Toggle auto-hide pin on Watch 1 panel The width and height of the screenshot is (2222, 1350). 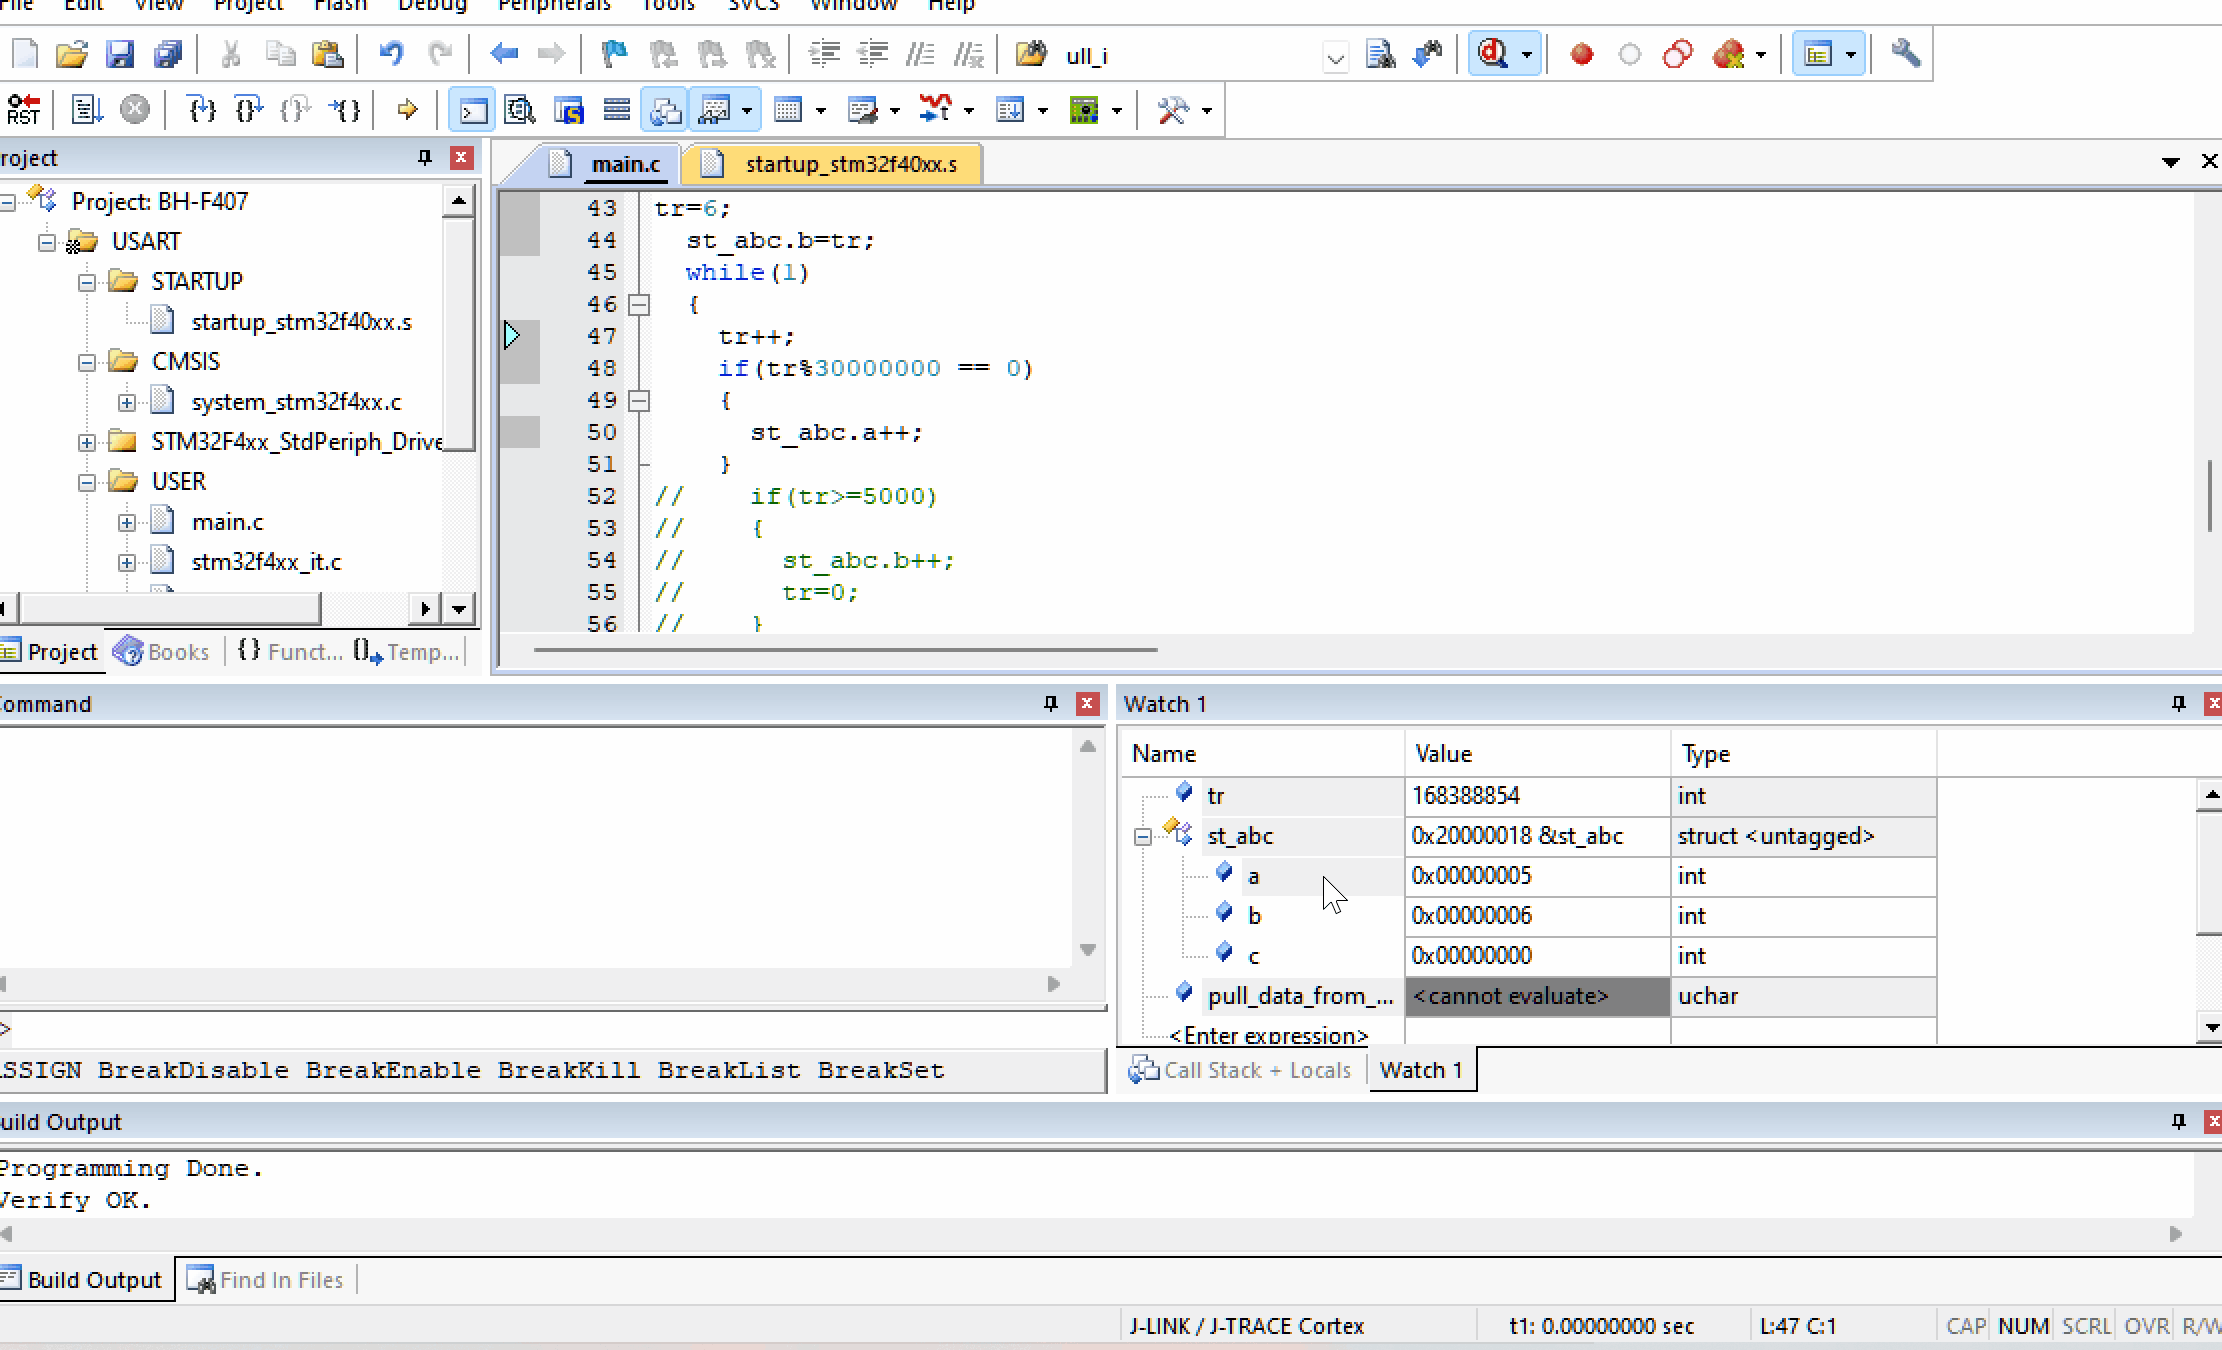pos(2178,704)
